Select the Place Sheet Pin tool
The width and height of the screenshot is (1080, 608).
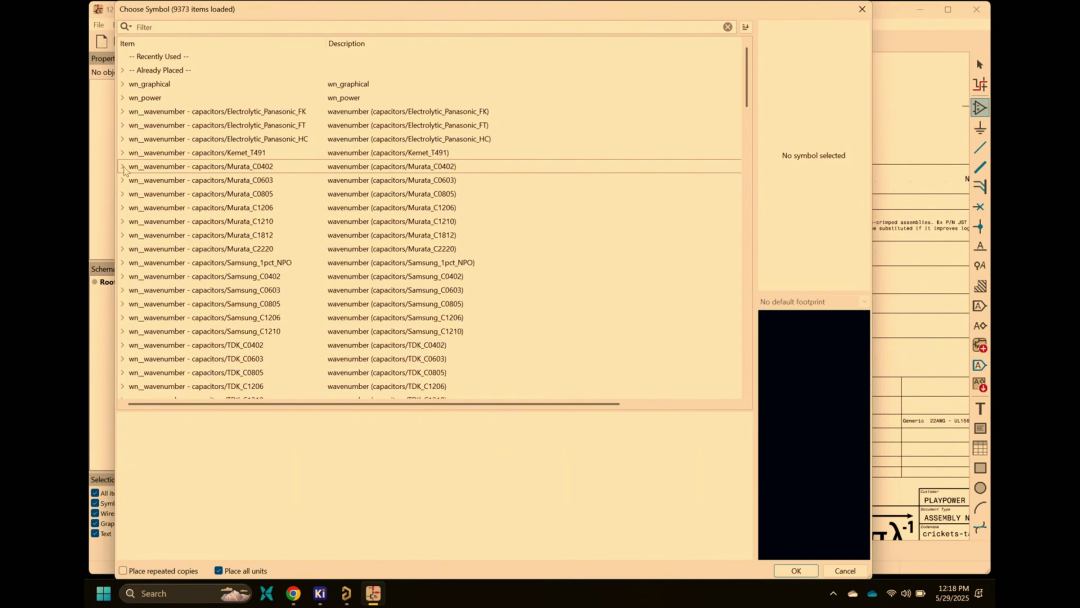(x=979, y=365)
